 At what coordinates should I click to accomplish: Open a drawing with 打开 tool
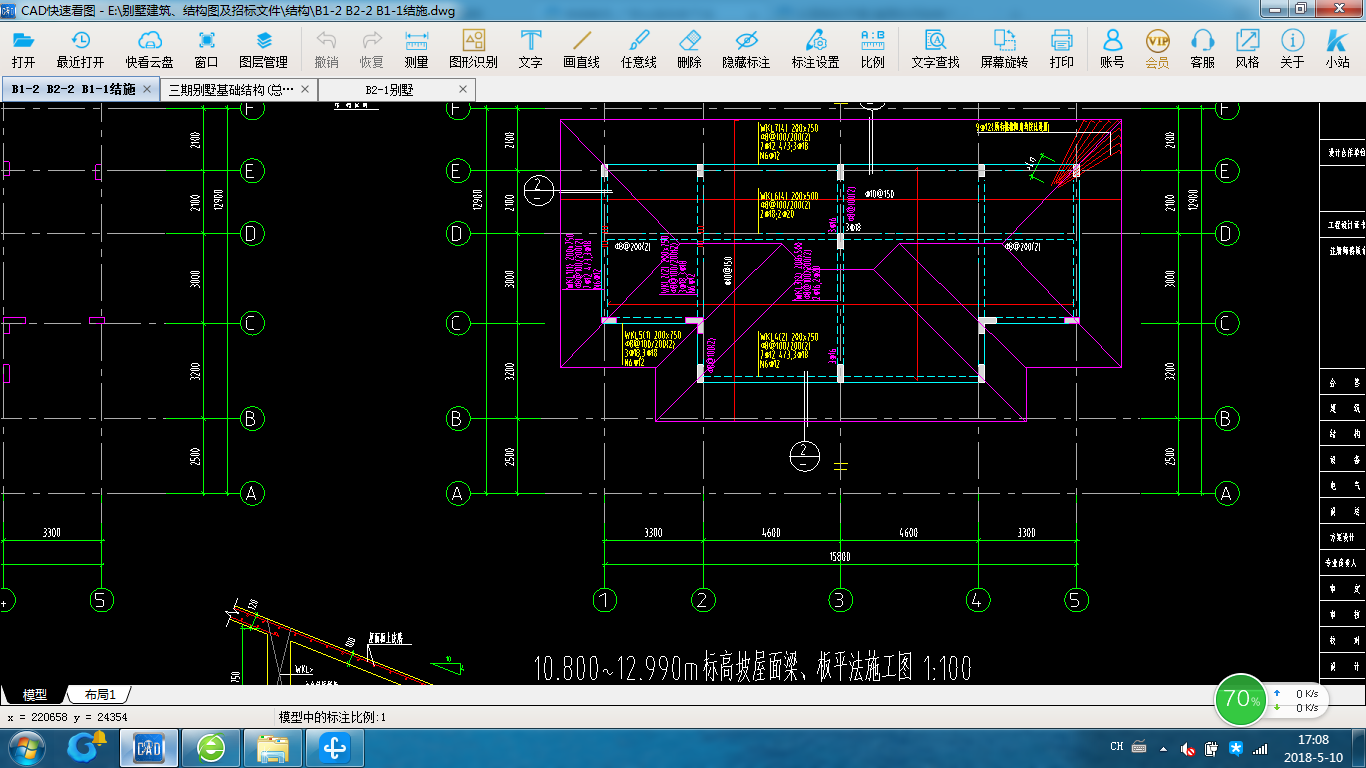pyautogui.click(x=23, y=49)
